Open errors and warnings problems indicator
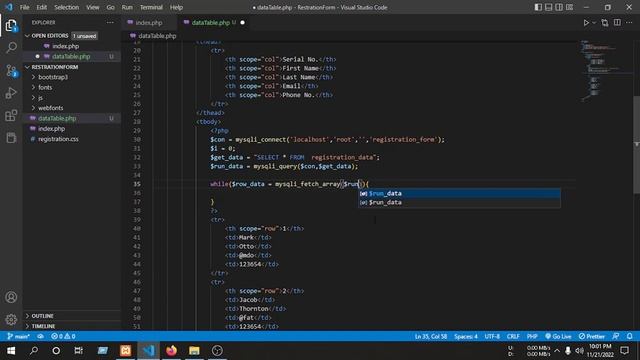640x360 pixels. click(x=63, y=336)
